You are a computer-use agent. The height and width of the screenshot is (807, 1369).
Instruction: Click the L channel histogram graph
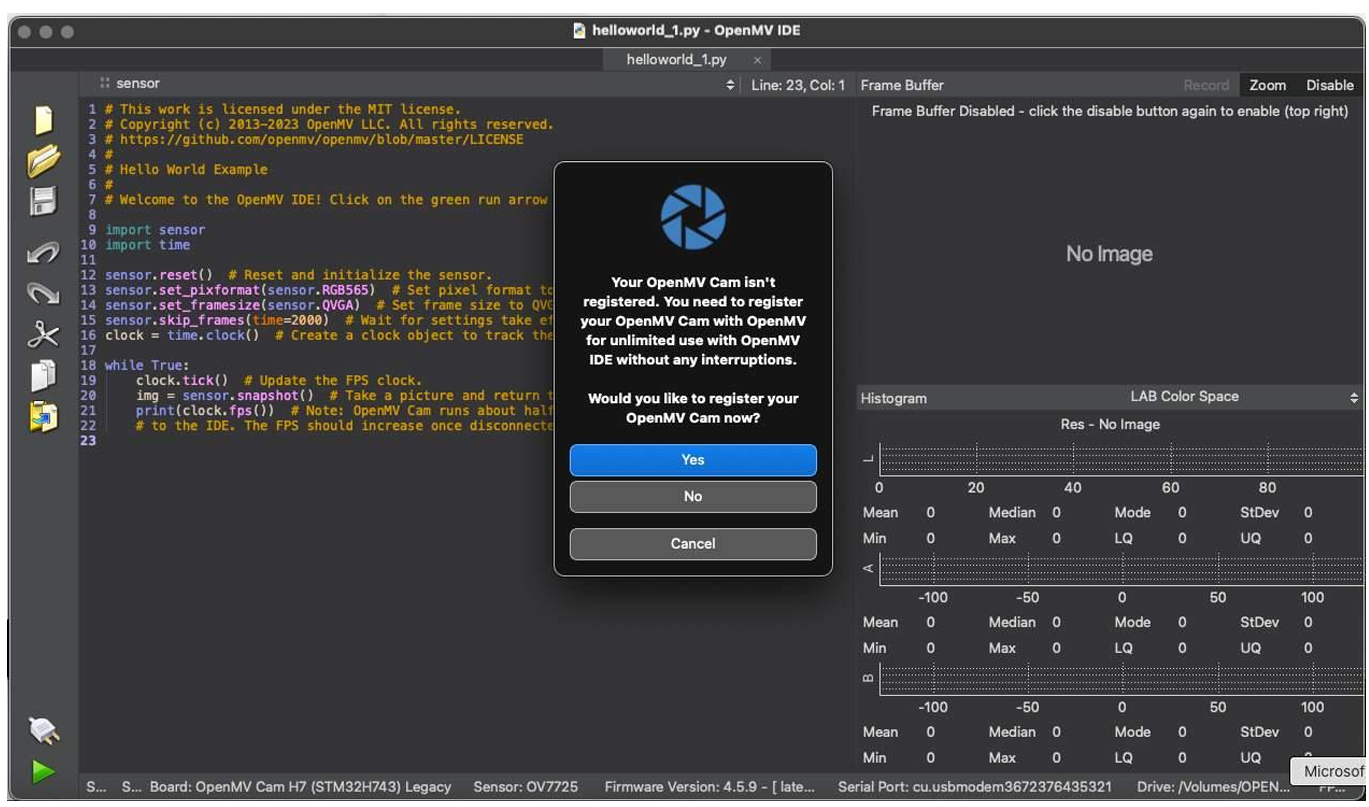[x=1120, y=459]
